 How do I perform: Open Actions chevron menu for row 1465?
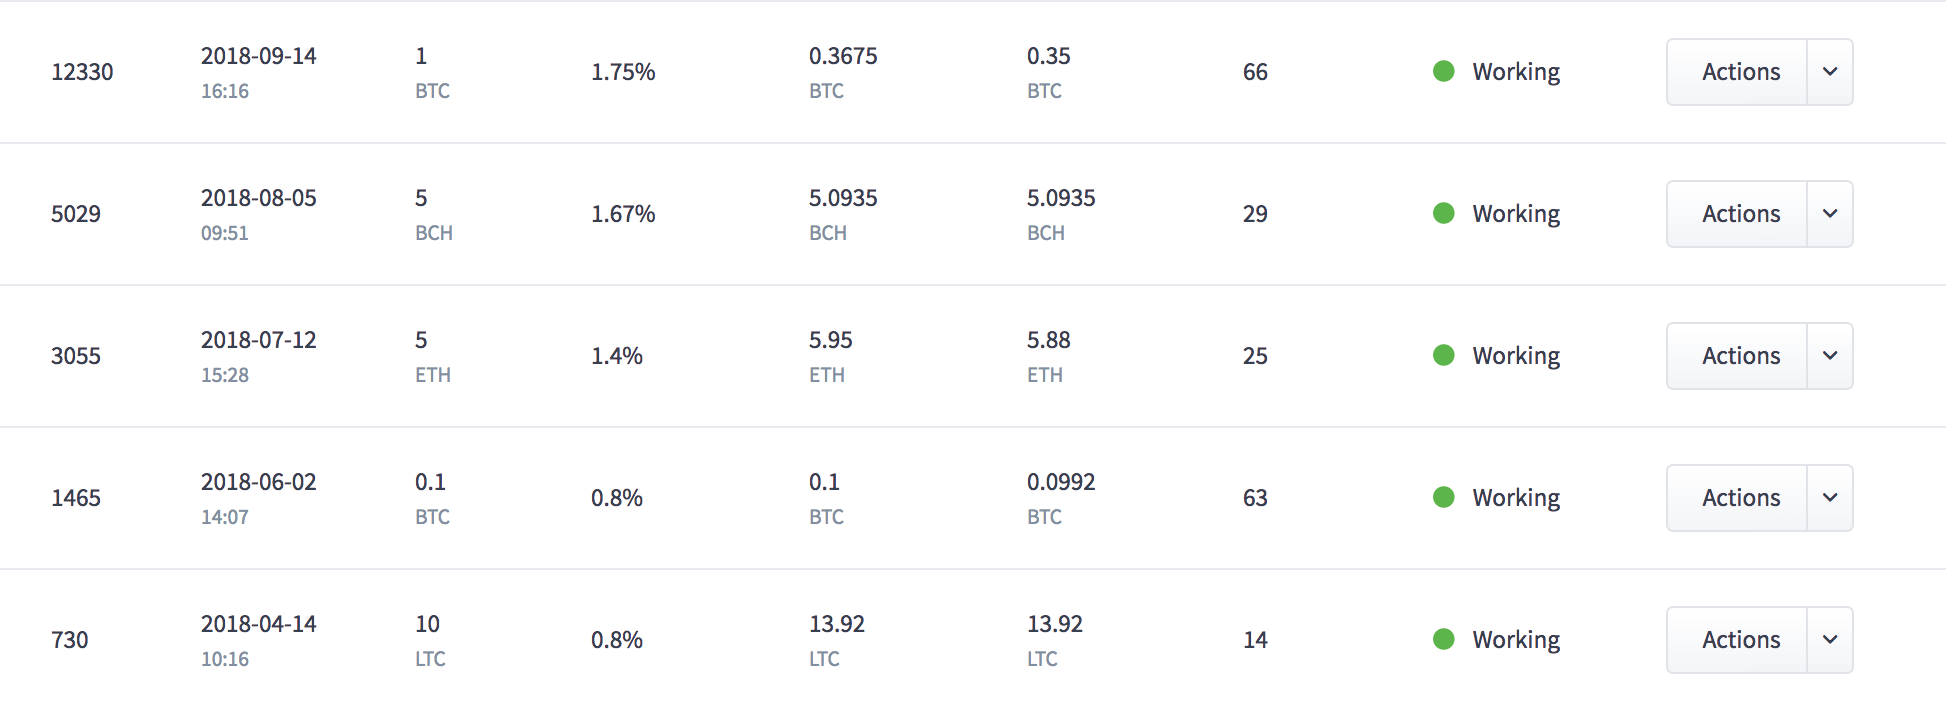point(1830,498)
